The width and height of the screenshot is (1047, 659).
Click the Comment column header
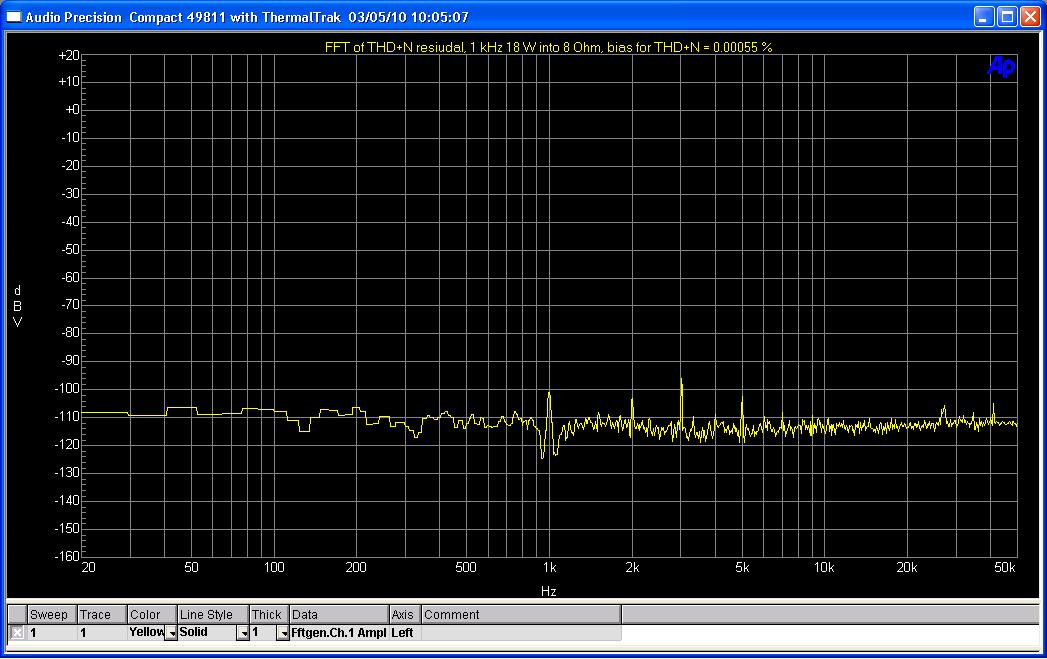521,614
